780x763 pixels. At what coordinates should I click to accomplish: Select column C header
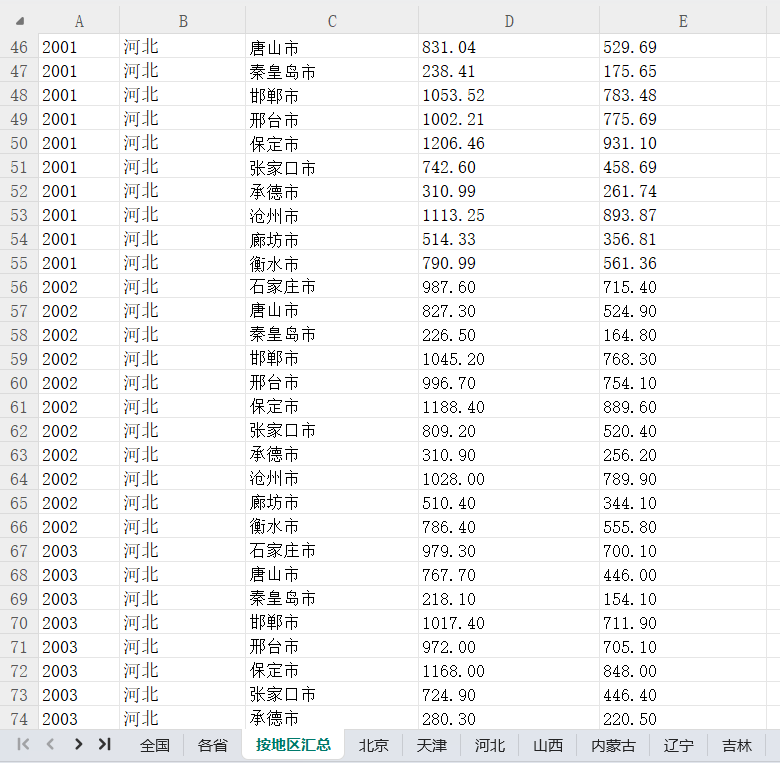[x=332, y=21]
